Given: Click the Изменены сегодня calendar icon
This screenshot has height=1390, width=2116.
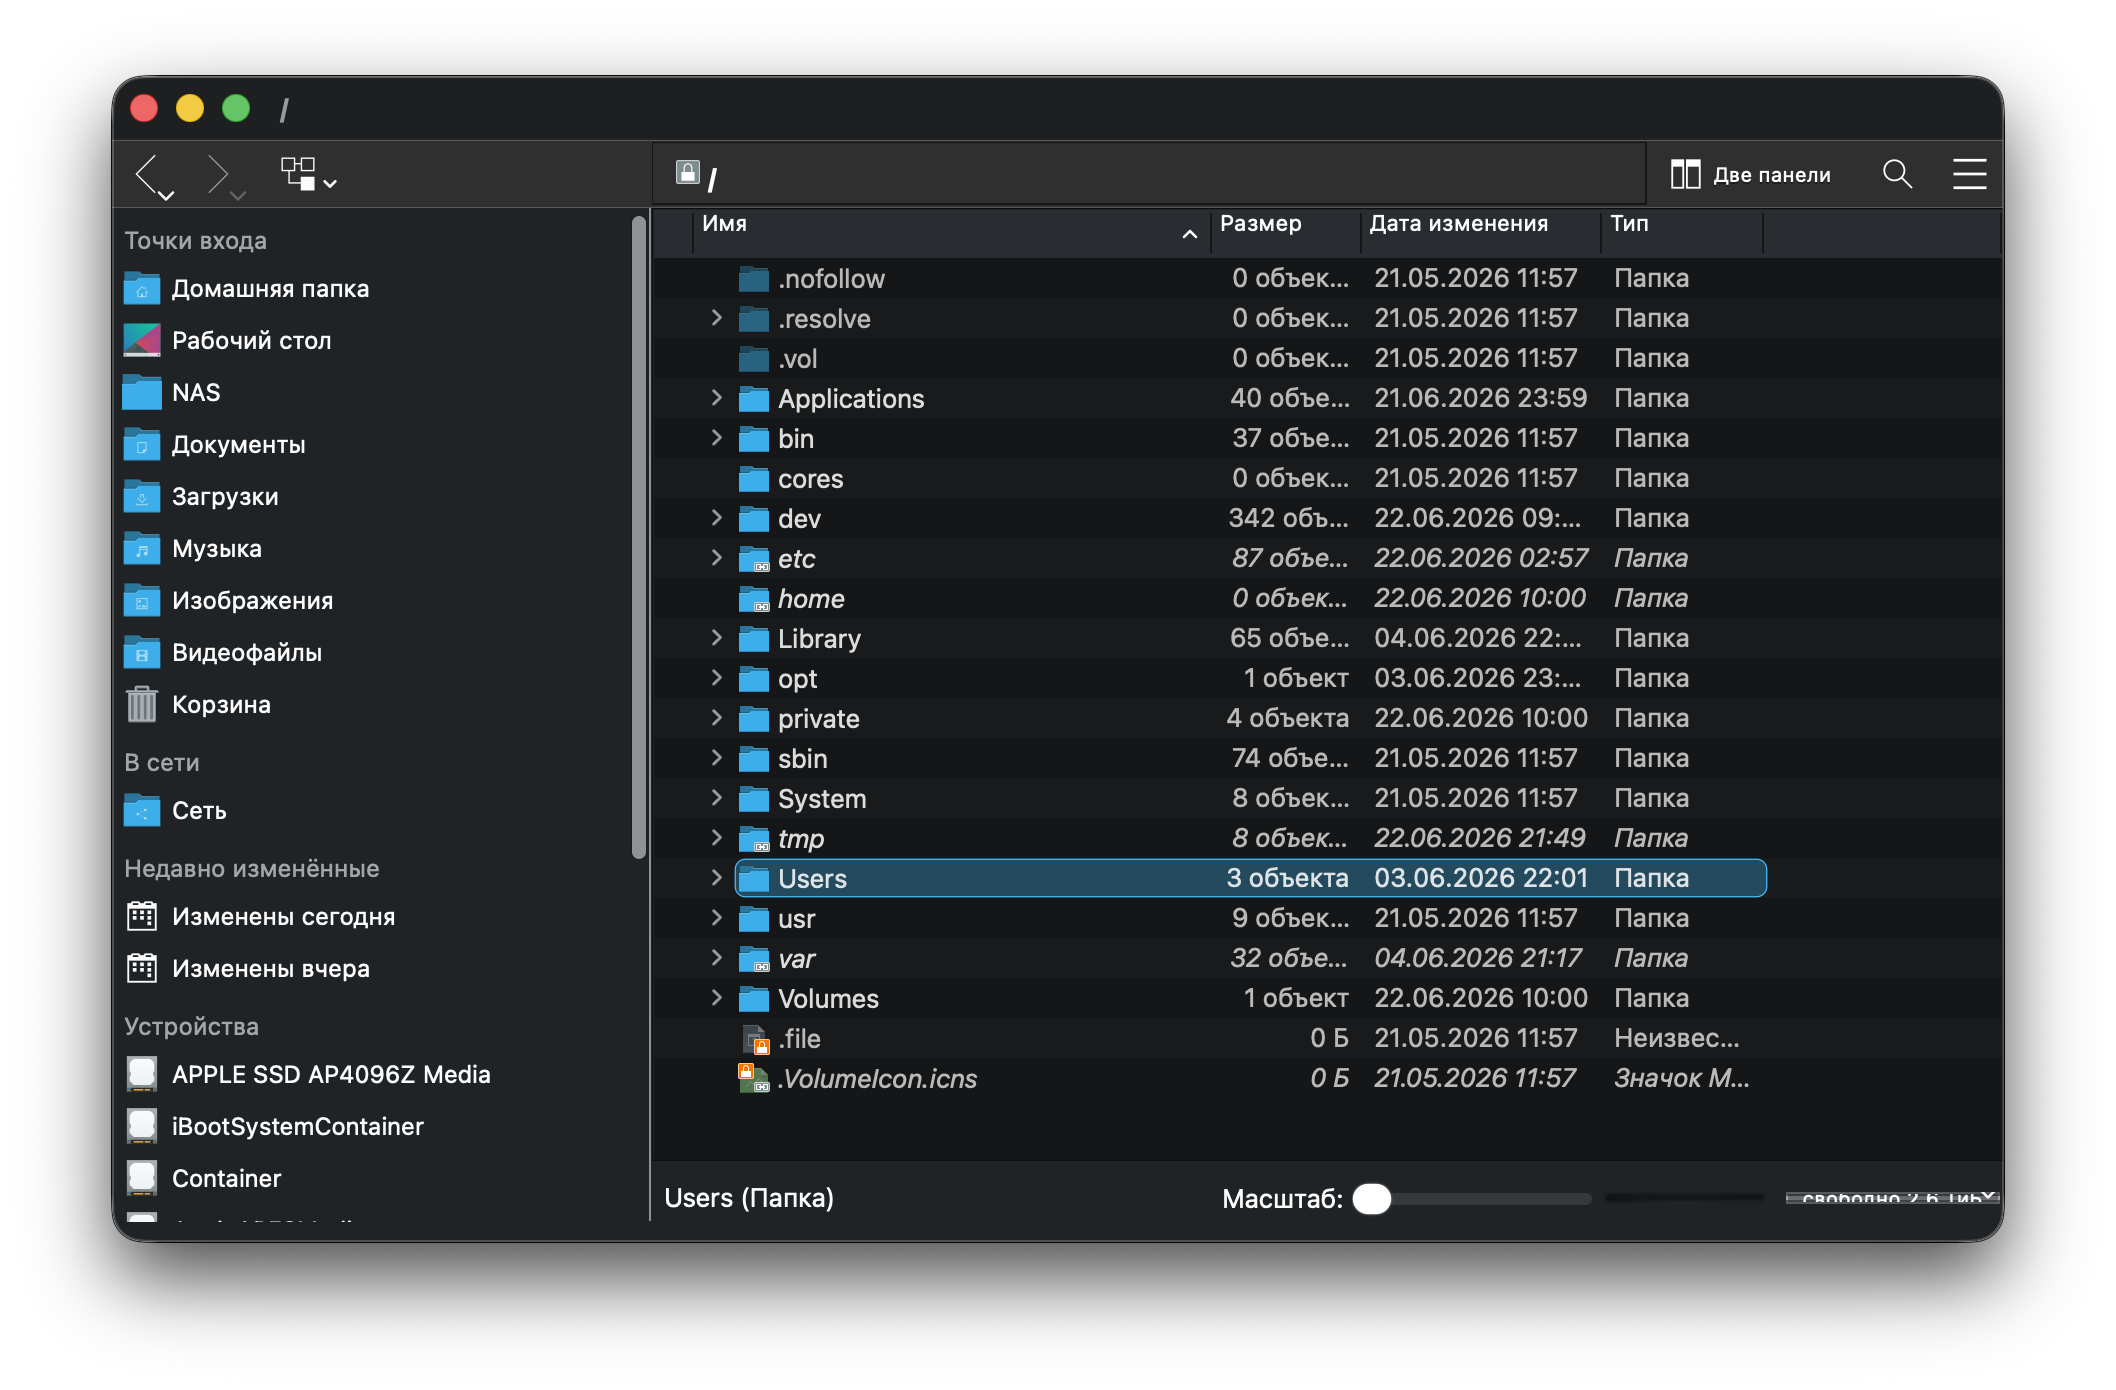Looking at the screenshot, I should coord(142,917).
